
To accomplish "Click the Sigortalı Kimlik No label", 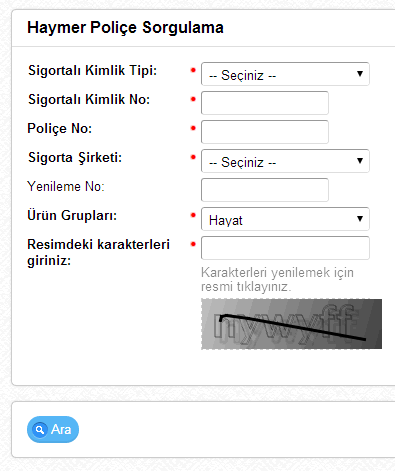I will tap(89, 99).
